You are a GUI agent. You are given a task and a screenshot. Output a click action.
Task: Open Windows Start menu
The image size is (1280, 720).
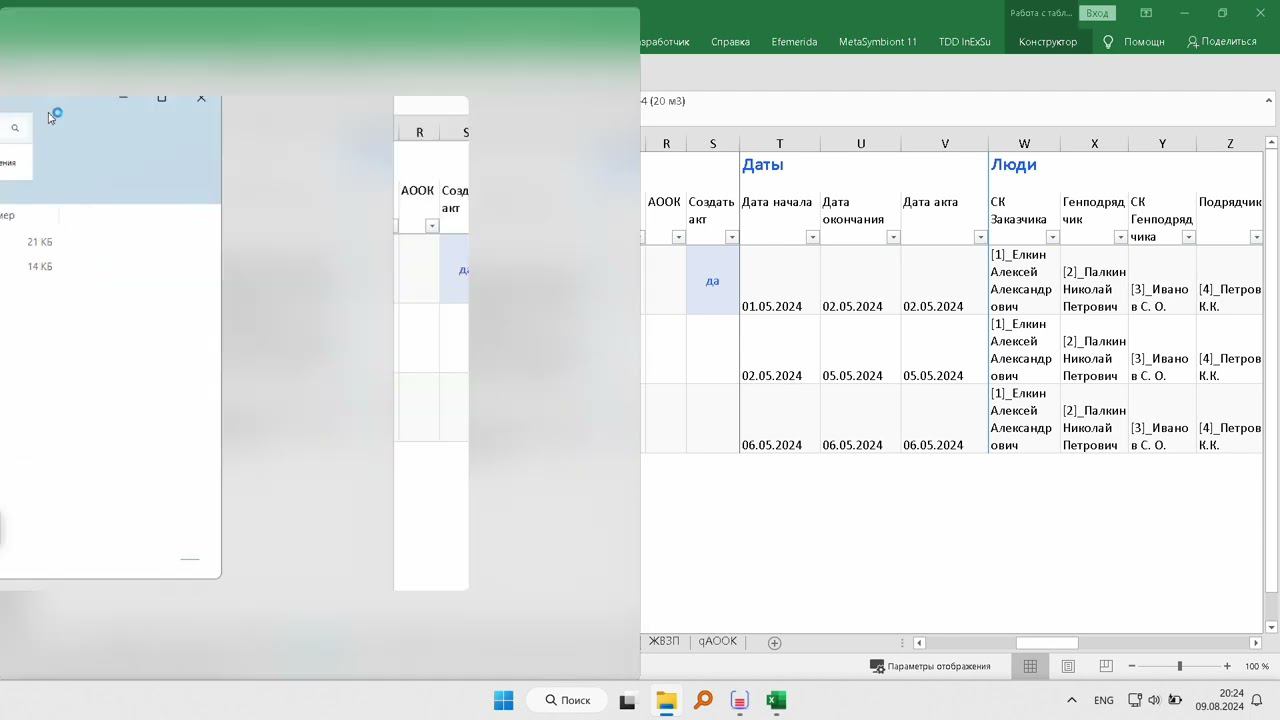(503, 700)
